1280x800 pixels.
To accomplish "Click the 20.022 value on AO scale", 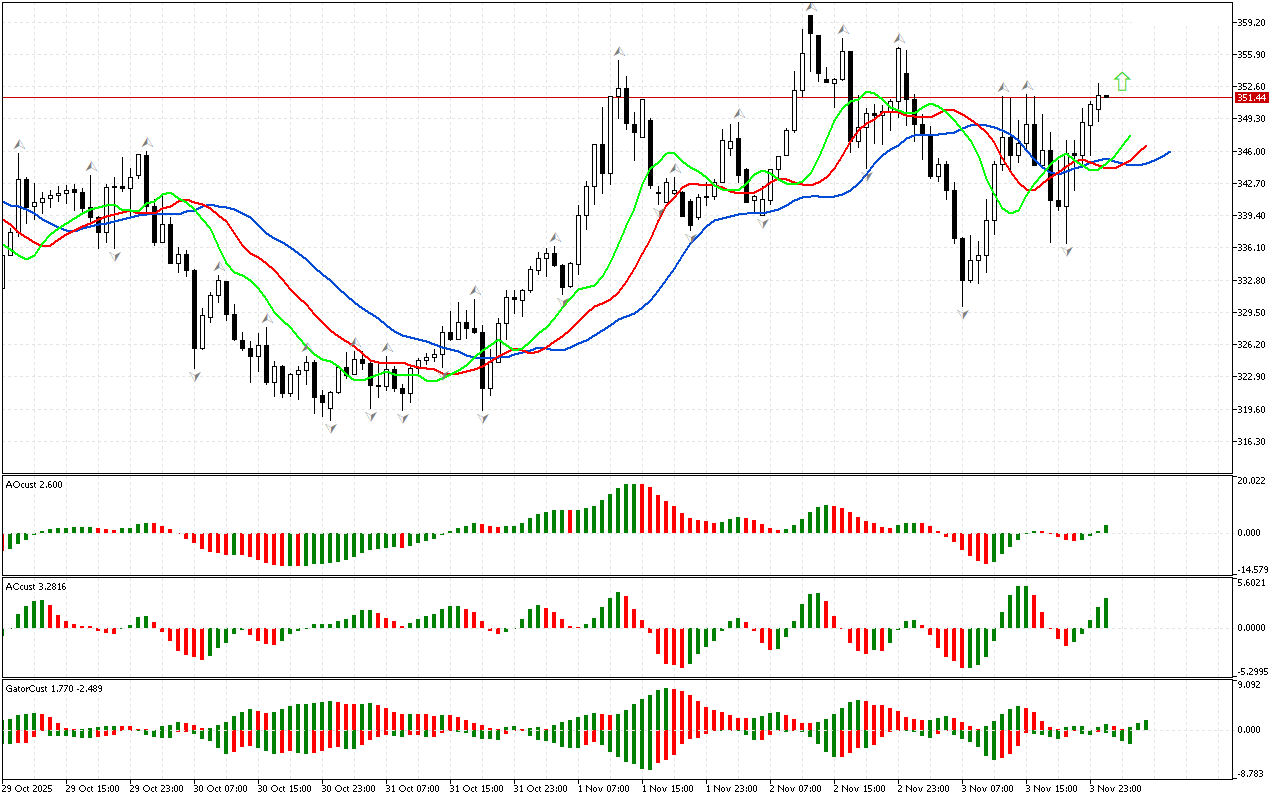I will point(1251,481).
